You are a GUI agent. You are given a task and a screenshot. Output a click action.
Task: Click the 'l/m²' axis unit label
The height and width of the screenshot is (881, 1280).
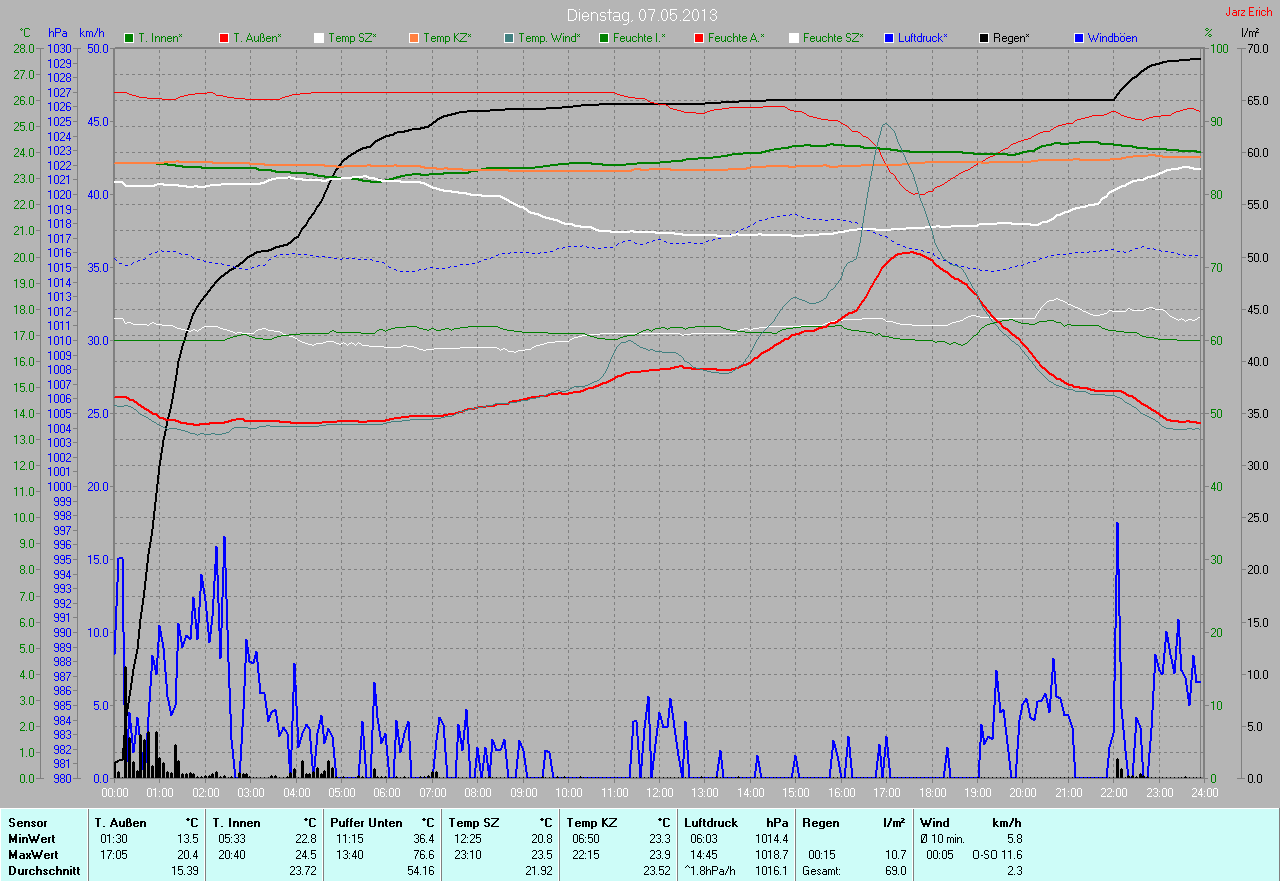tap(1250, 33)
